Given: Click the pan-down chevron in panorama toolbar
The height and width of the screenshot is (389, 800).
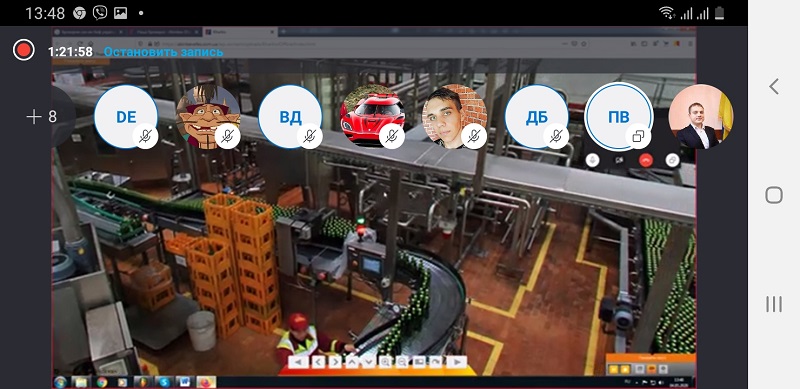Looking at the screenshot, I should coord(368,362).
